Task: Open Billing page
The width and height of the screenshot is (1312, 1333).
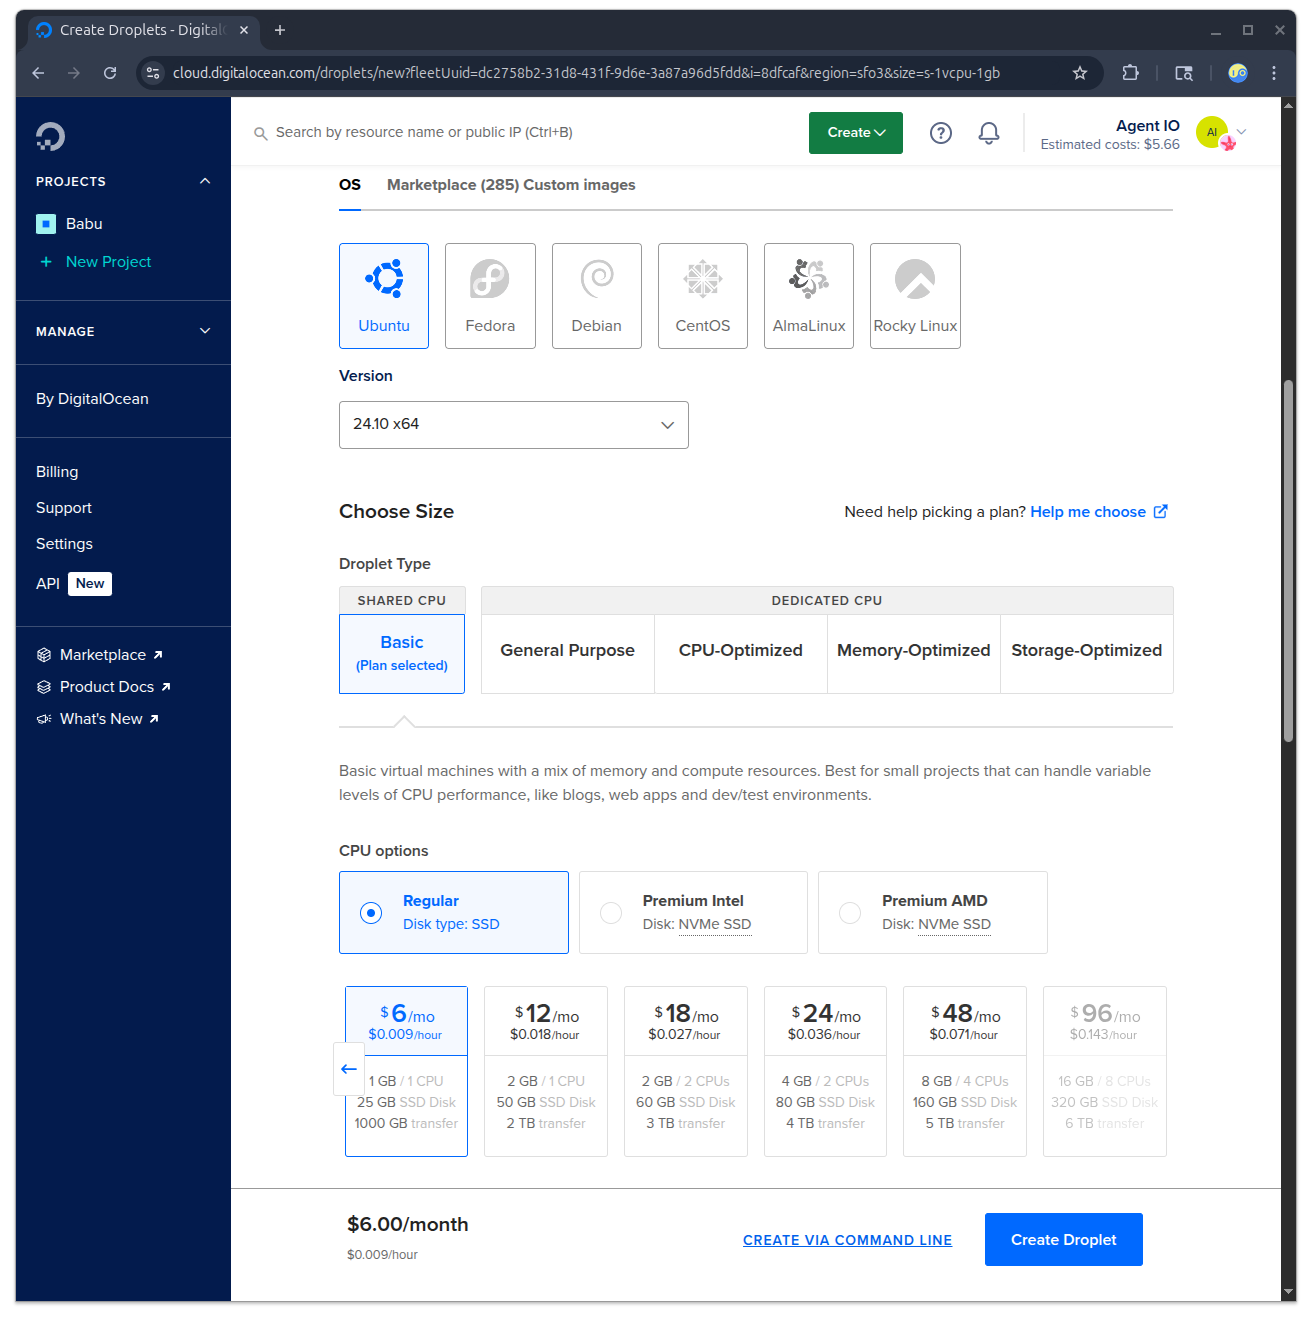Action: [57, 472]
